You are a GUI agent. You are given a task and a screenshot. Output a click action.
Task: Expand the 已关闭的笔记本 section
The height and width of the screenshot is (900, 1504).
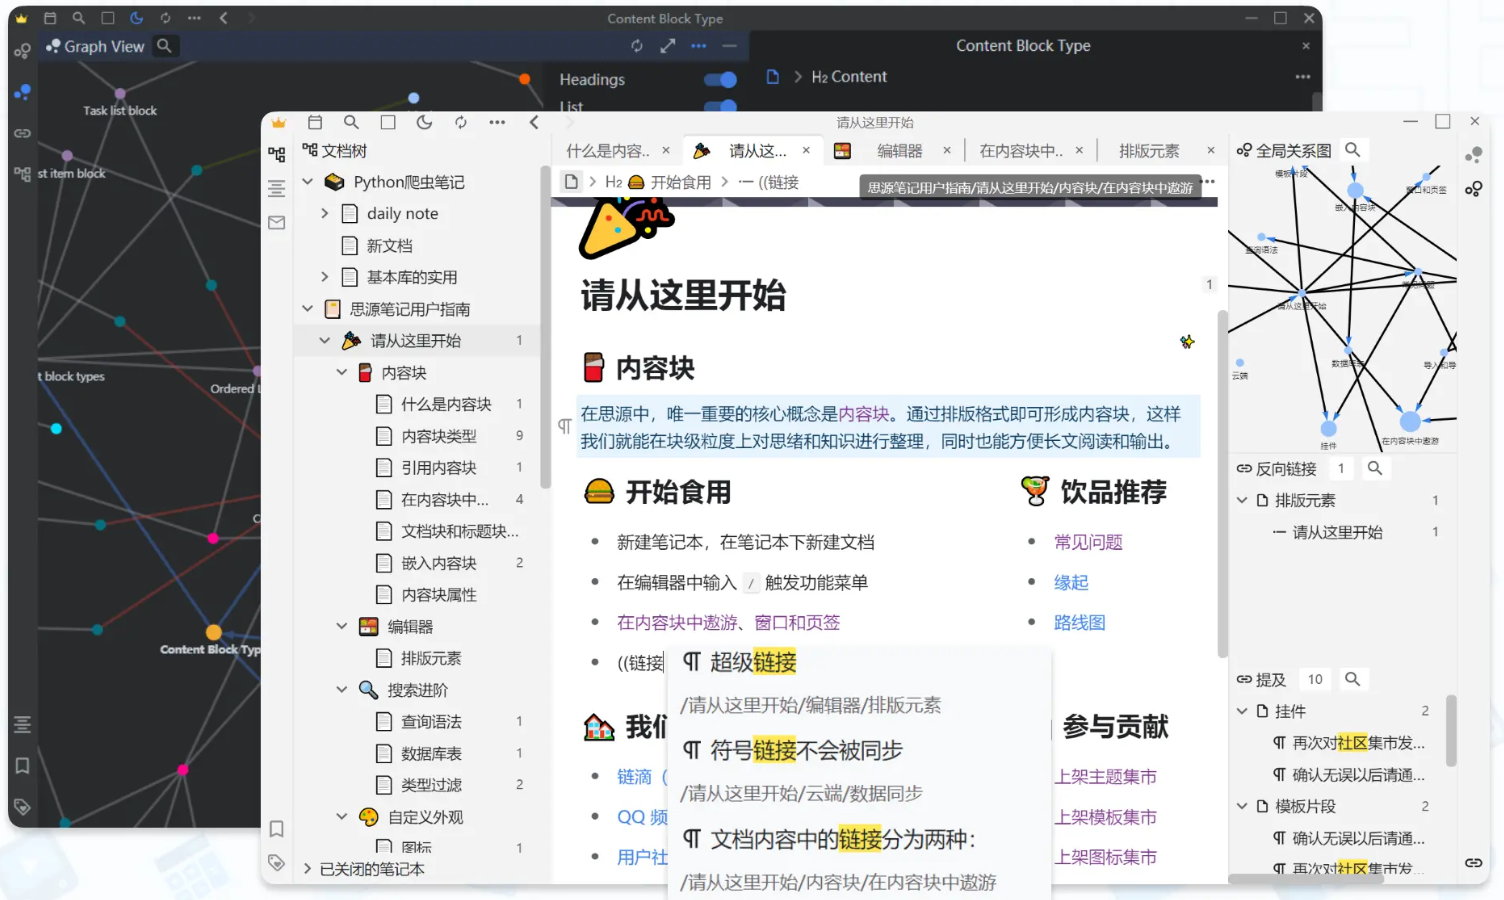click(308, 869)
